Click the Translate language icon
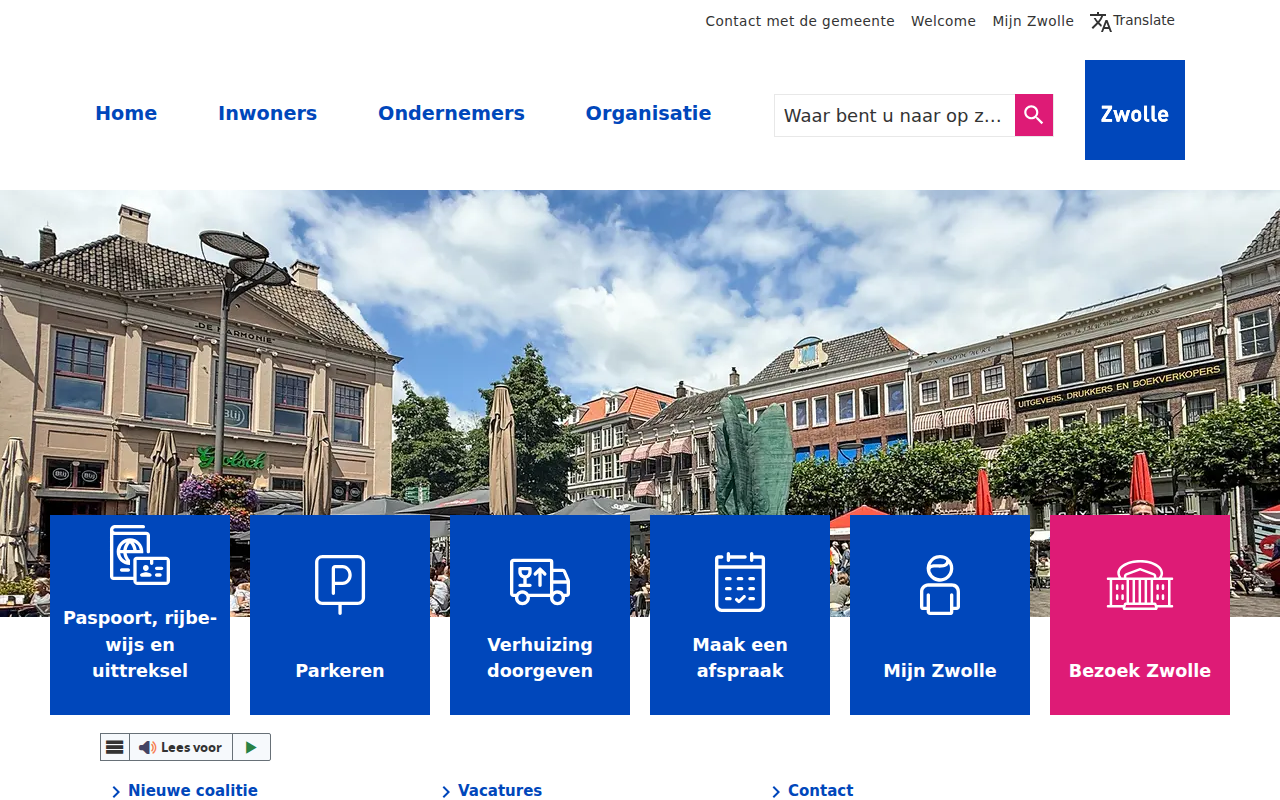The height and width of the screenshot is (800, 1280). 1101,22
